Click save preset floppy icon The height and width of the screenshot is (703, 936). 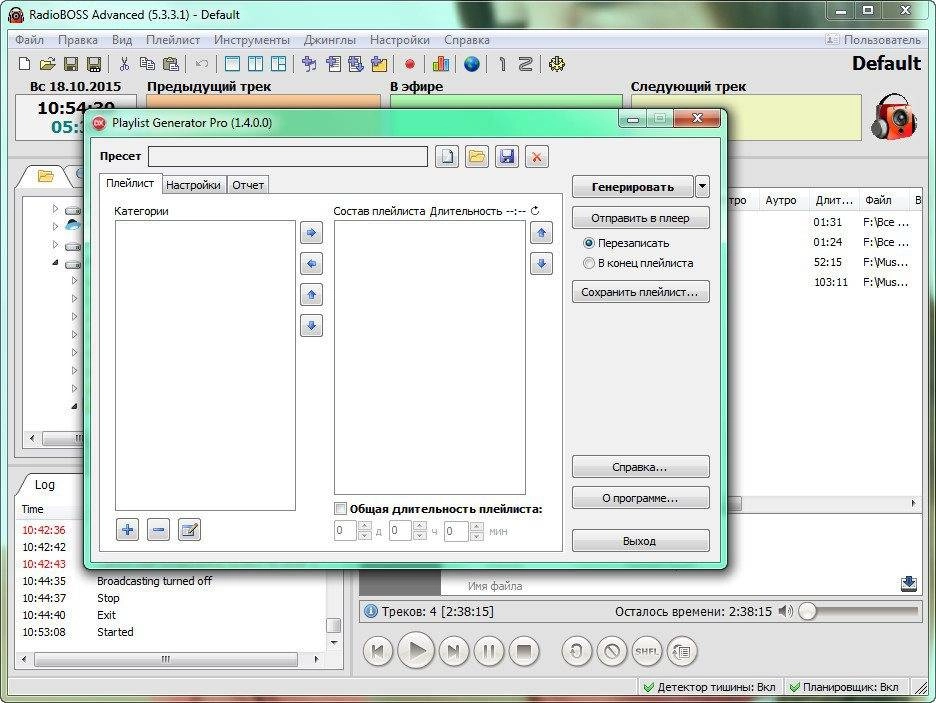[507, 157]
